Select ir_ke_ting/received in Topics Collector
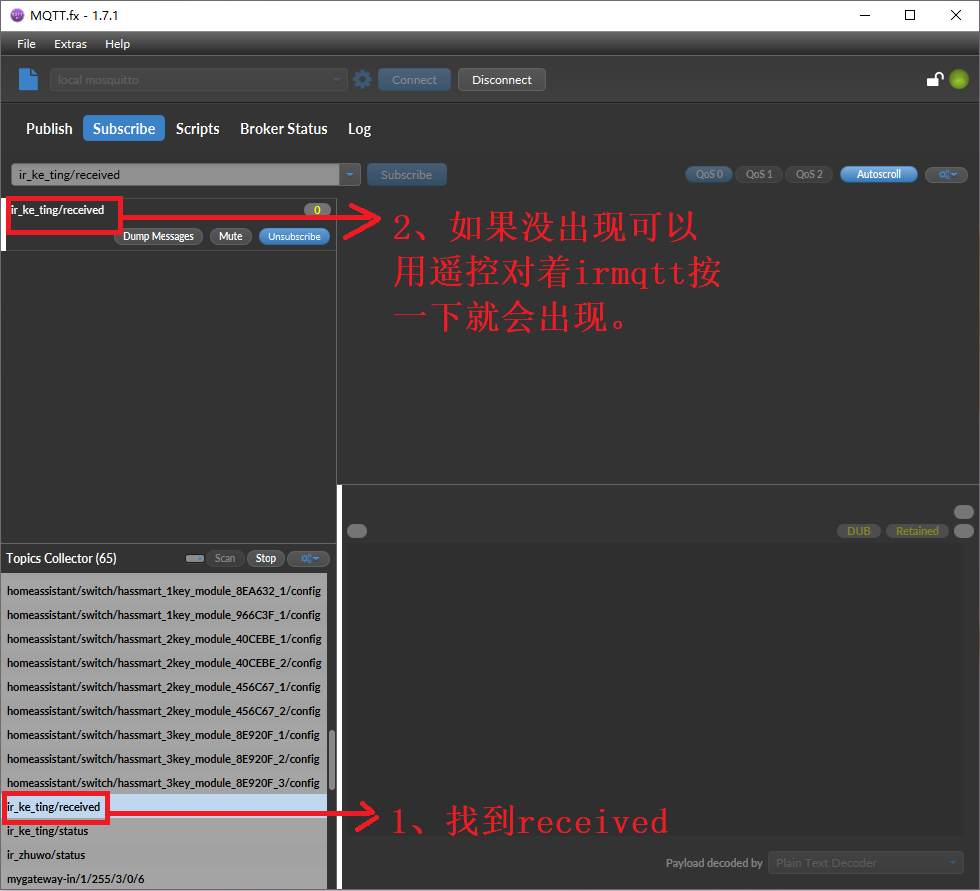The width and height of the screenshot is (980, 891). tap(164, 807)
